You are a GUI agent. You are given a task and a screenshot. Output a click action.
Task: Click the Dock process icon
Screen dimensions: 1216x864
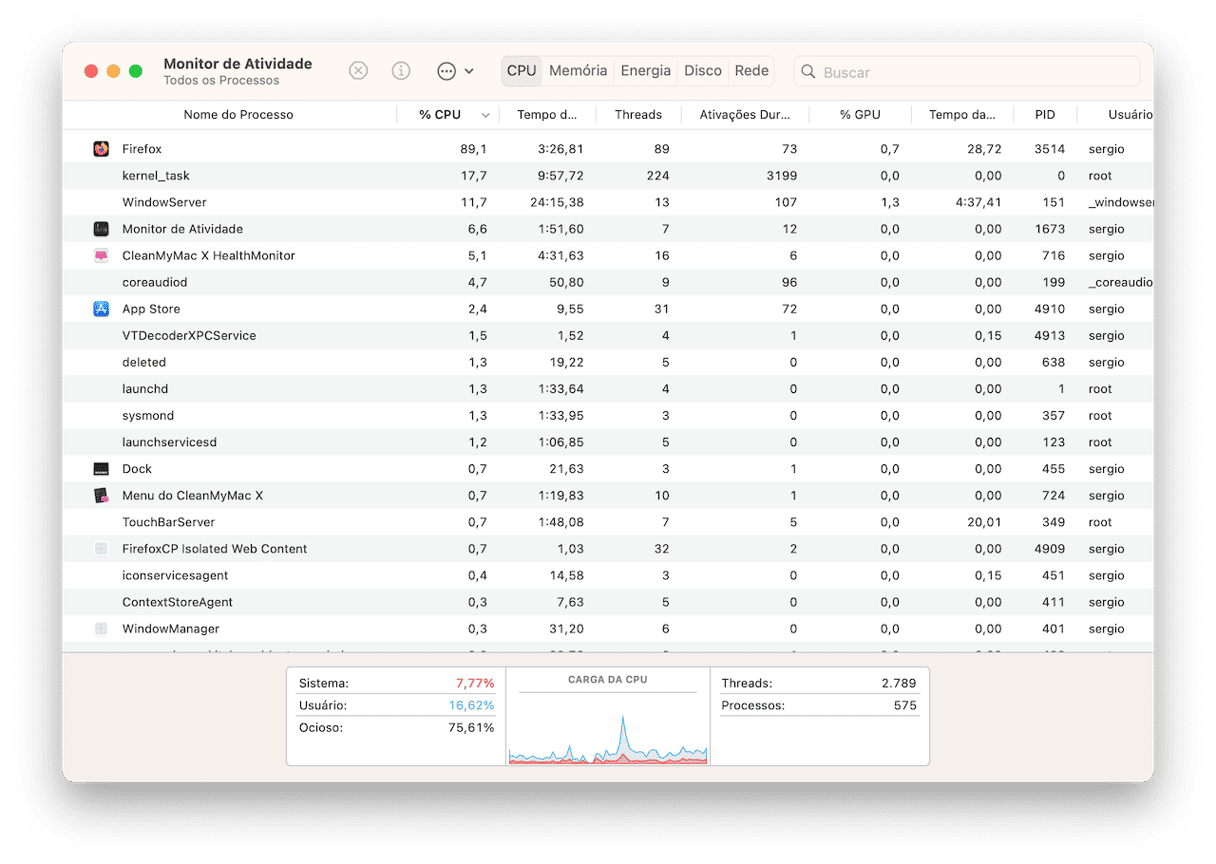tap(101, 469)
